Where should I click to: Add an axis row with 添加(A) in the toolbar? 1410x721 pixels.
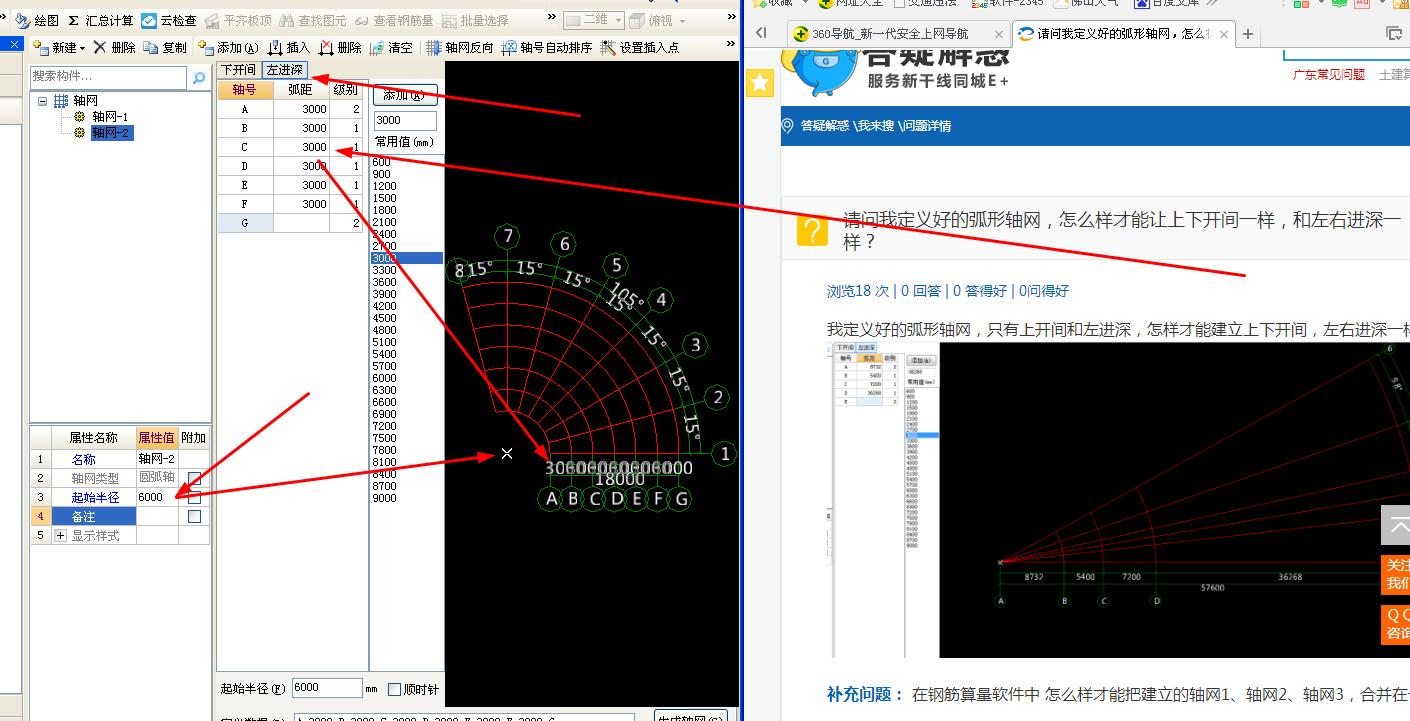228,47
